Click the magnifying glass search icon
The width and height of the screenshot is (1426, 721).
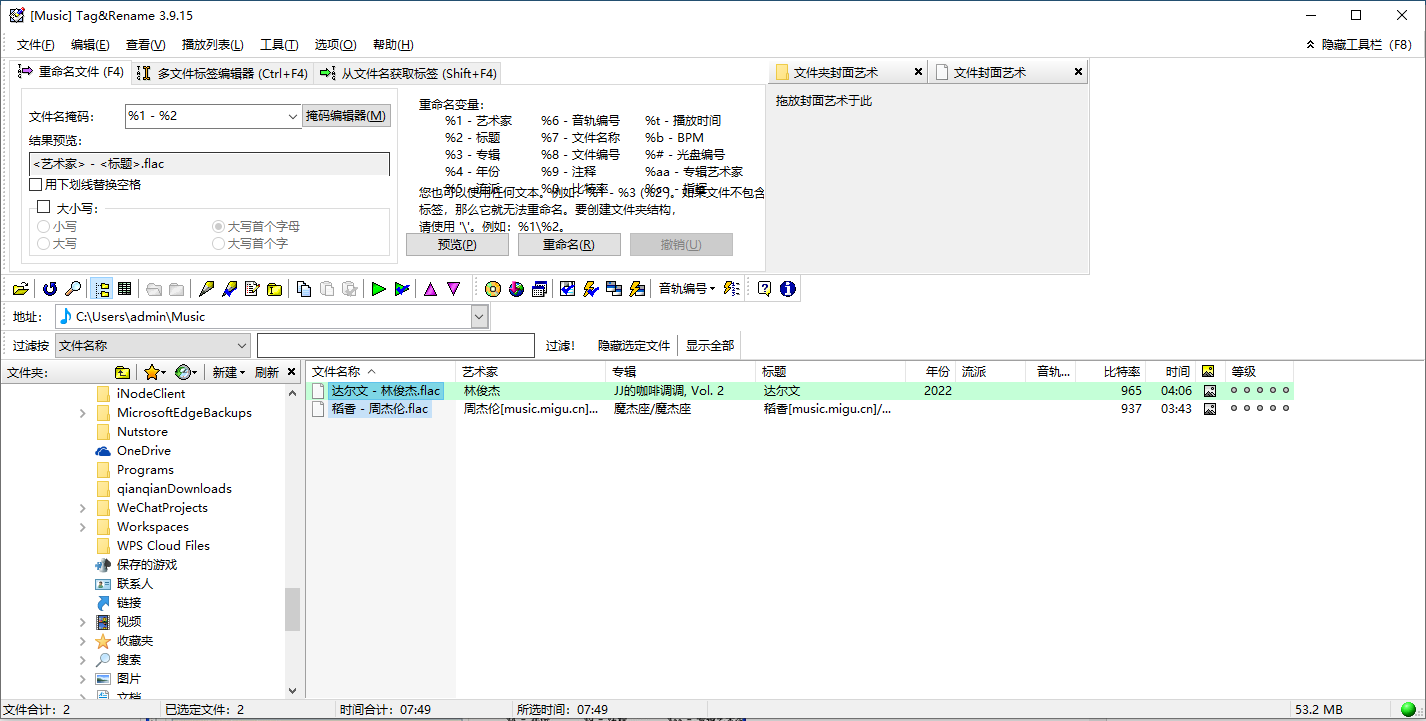coord(73,289)
